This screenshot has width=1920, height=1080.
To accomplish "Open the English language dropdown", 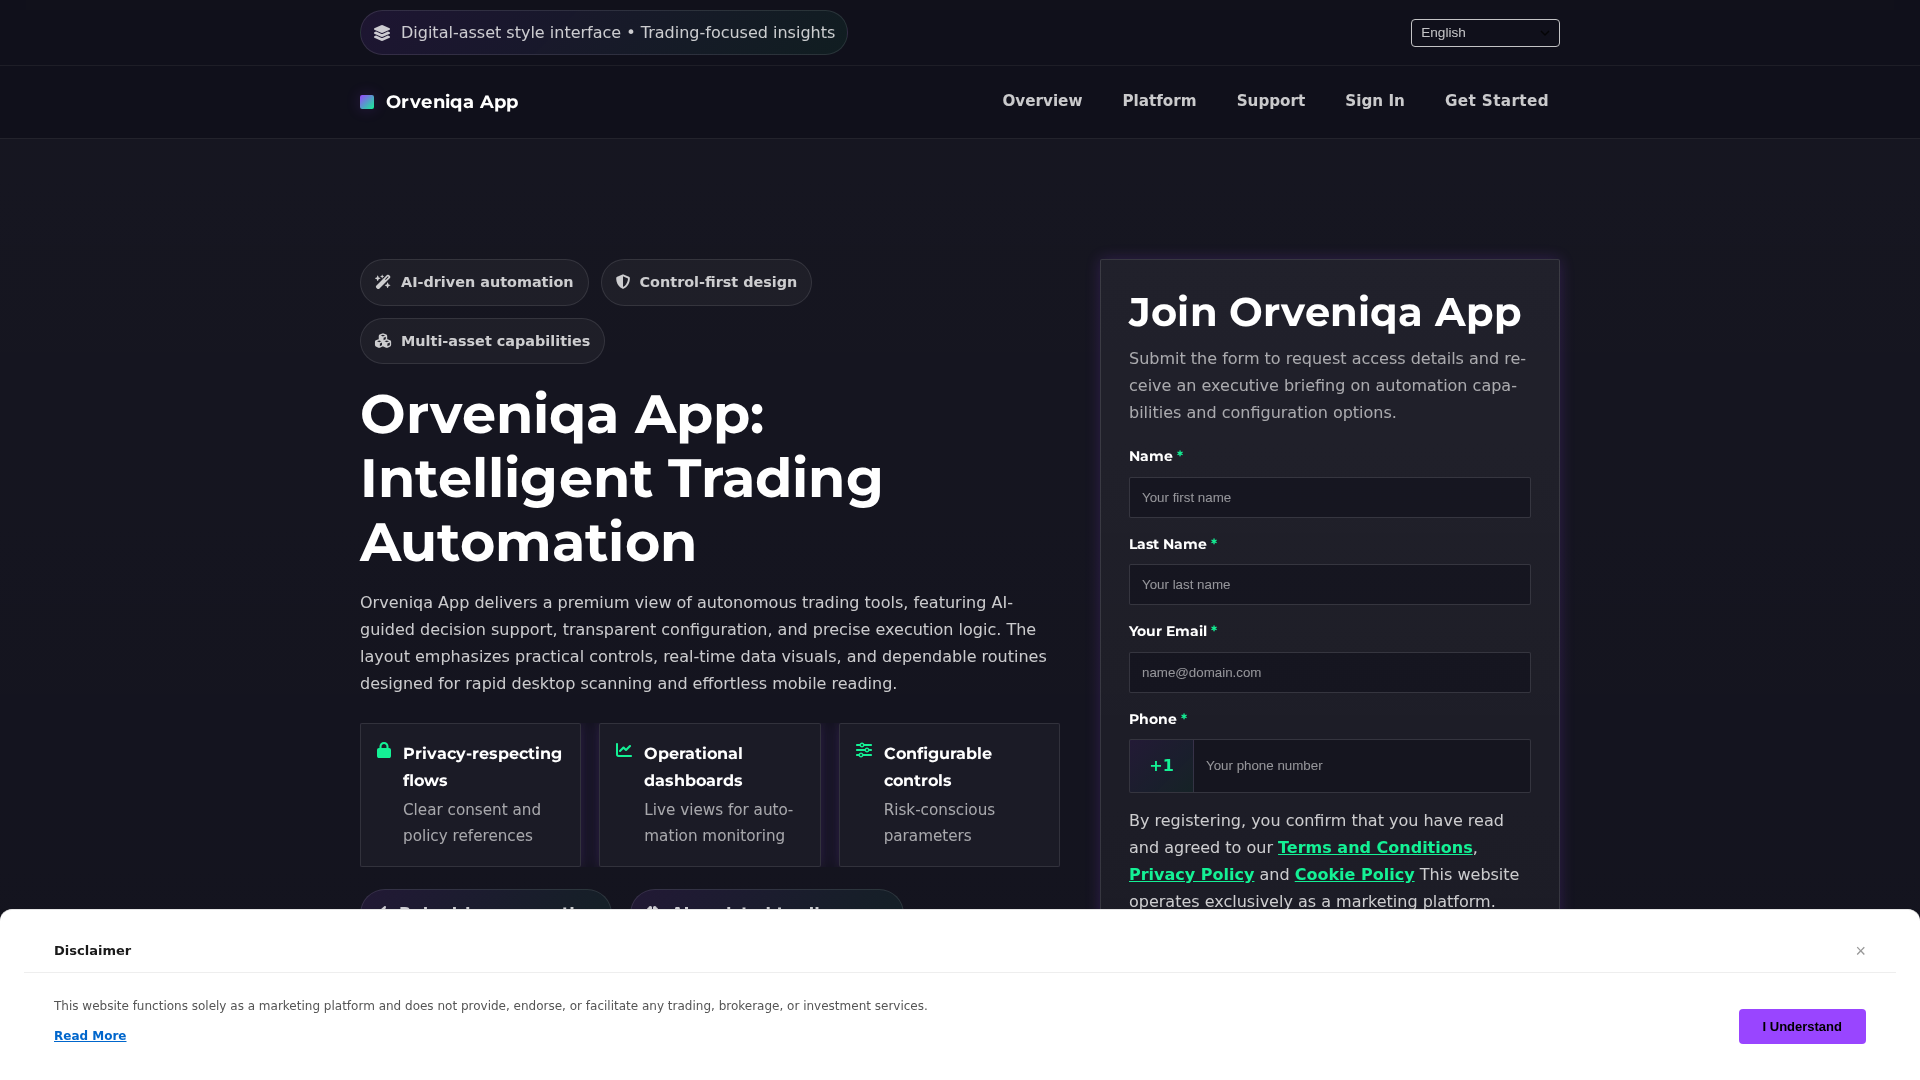I will [1485, 33].
